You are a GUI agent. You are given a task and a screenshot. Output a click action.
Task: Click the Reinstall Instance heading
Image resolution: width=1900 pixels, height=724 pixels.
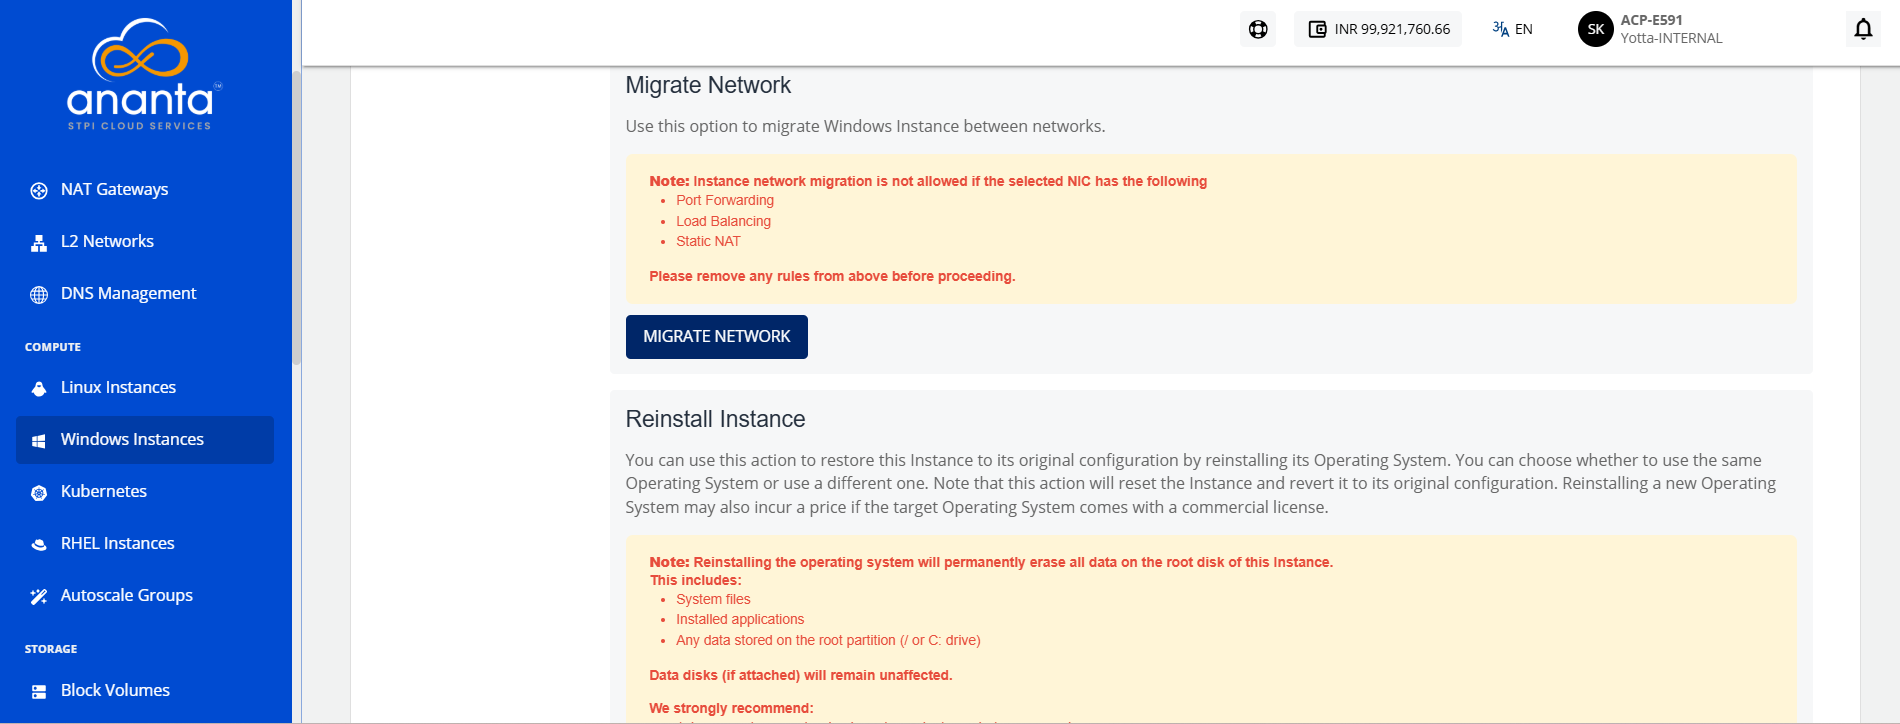pyautogui.click(x=715, y=419)
